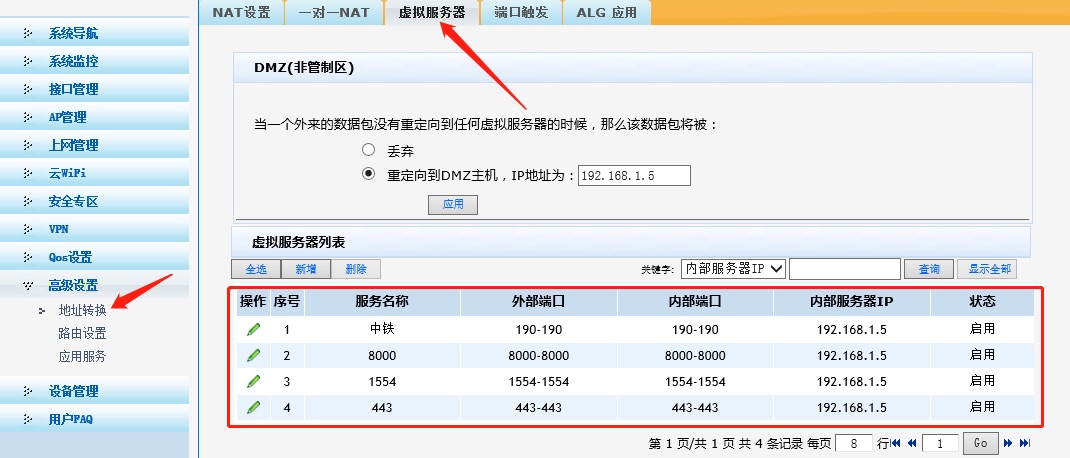Go to last page arrow icon

pyautogui.click(x=1024, y=443)
